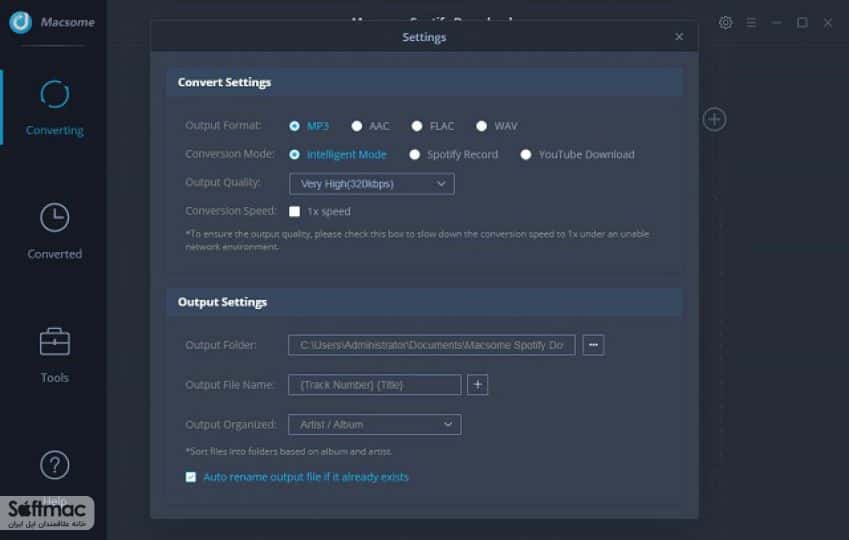Screen dimensions: 849x540
Task: Maximize the Macsome window
Action: coord(802,23)
